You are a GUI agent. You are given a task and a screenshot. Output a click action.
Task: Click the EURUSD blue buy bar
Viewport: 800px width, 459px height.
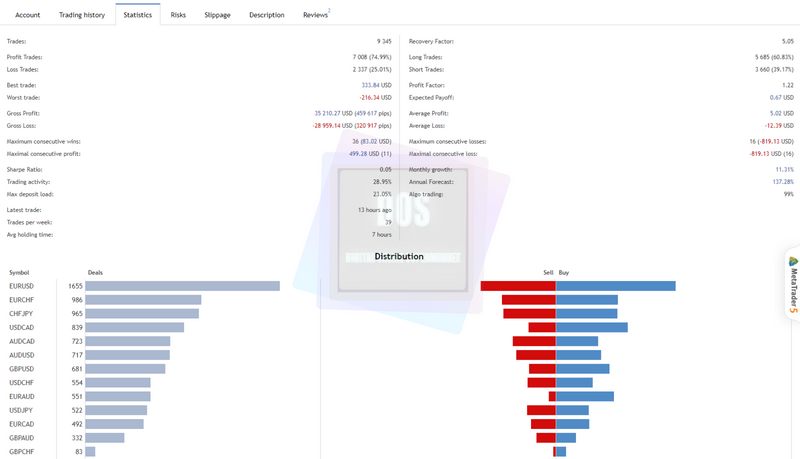616,286
